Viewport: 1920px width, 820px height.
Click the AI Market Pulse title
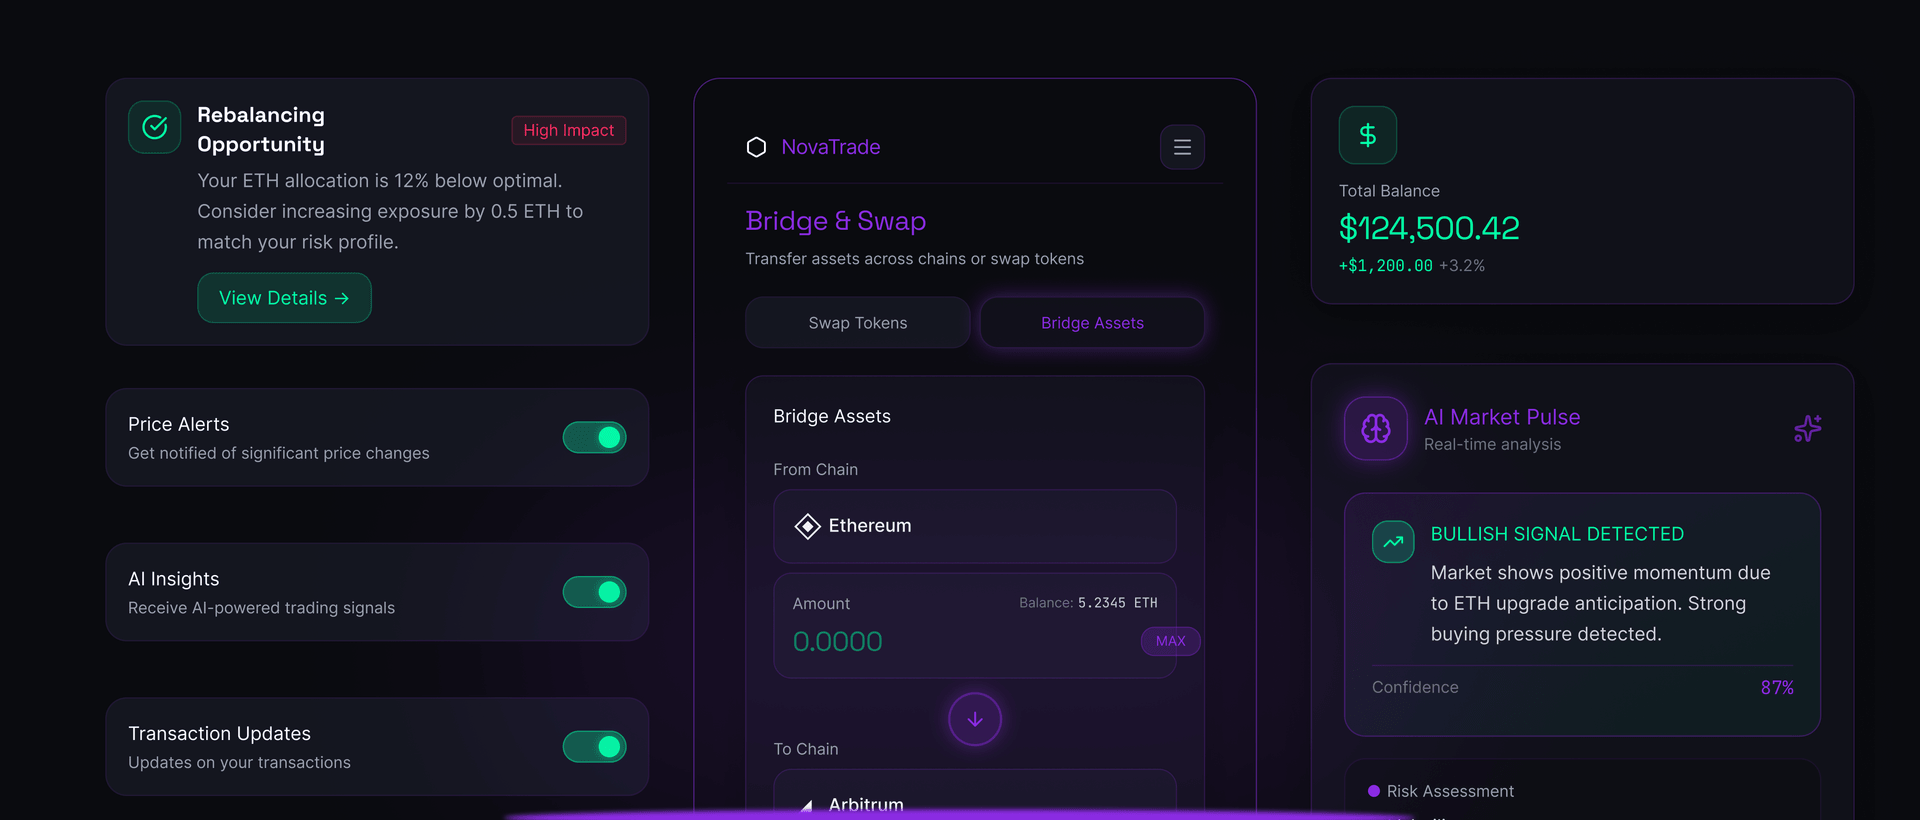[1502, 417]
